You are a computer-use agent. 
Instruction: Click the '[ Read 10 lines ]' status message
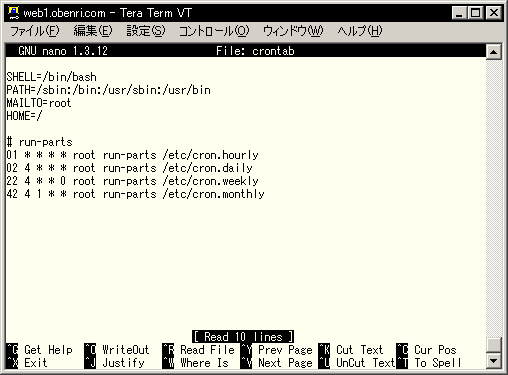click(243, 337)
